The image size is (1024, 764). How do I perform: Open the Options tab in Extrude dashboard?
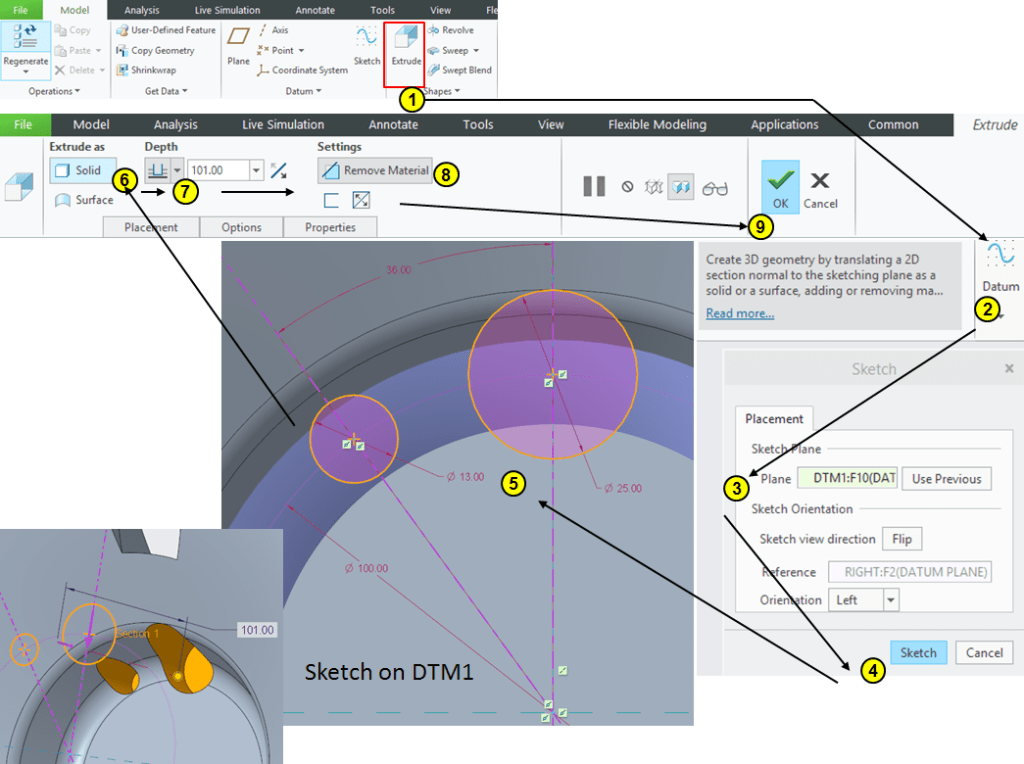point(241,227)
